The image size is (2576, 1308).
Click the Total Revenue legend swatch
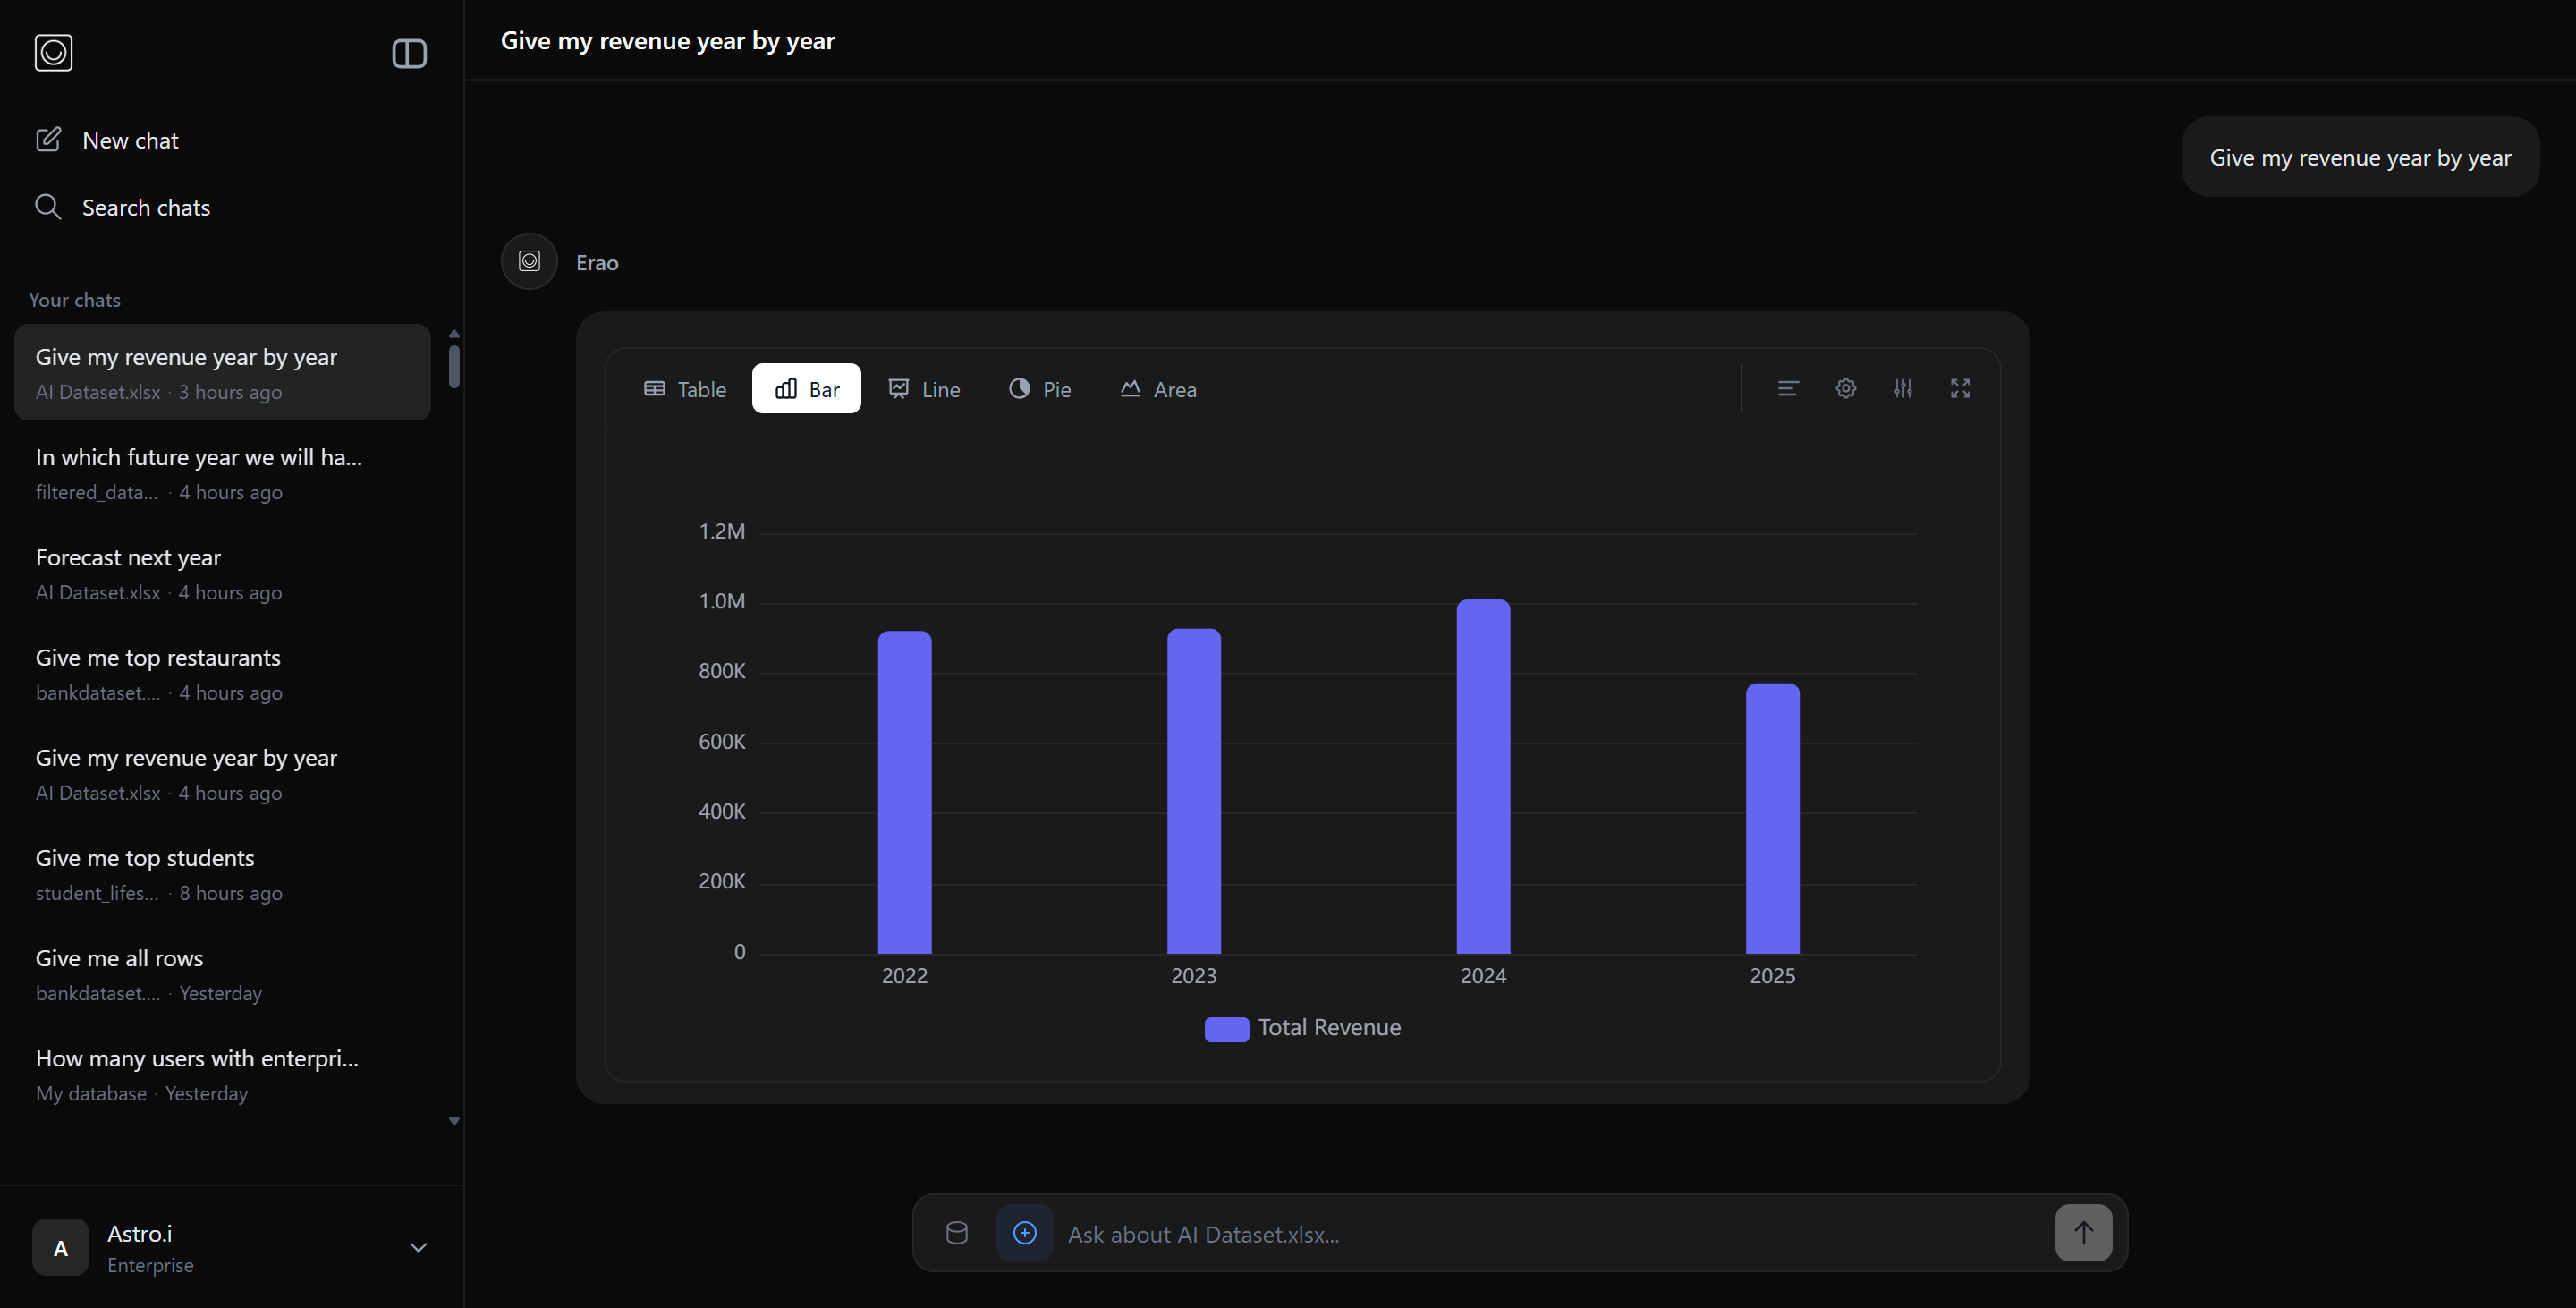point(1226,1027)
